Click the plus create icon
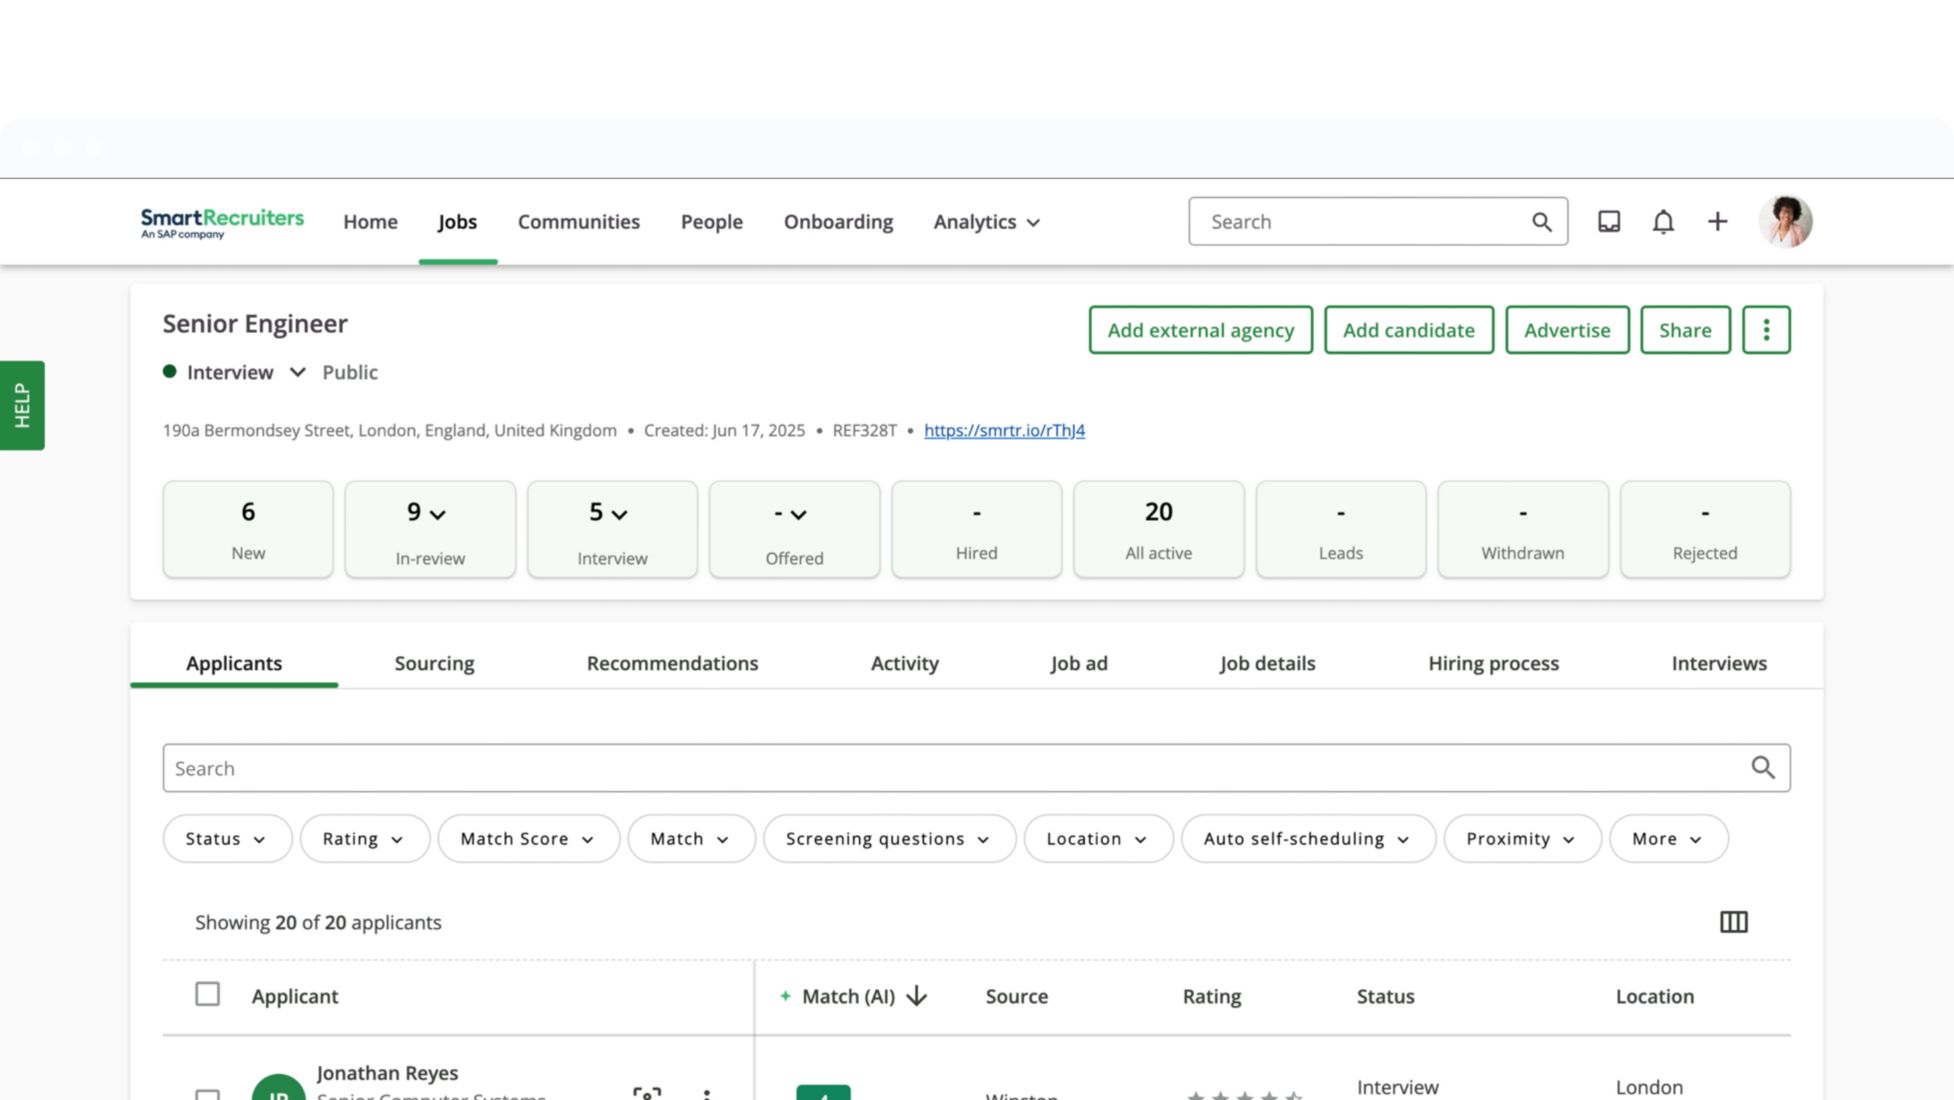This screenshot has height=1100, width=1954. [1717, 221]
